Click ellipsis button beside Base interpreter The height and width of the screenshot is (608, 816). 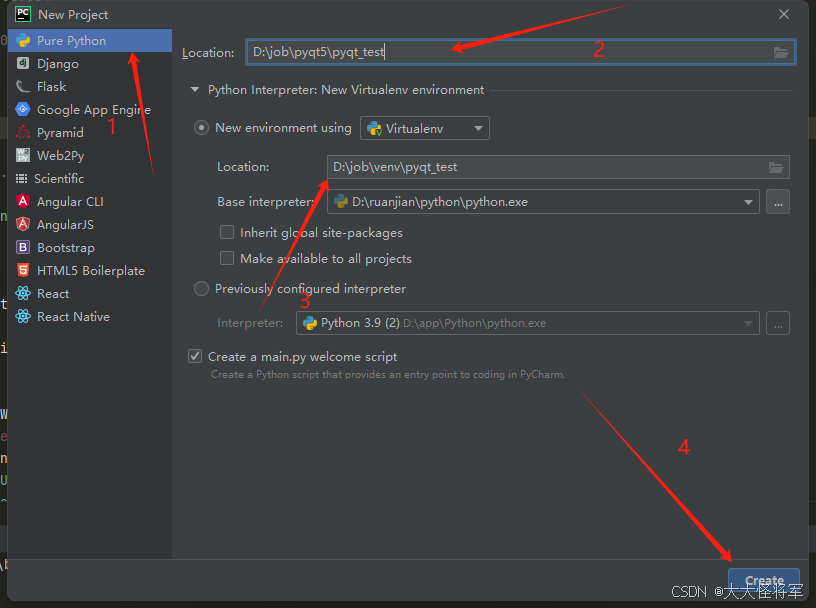(777, 201)
